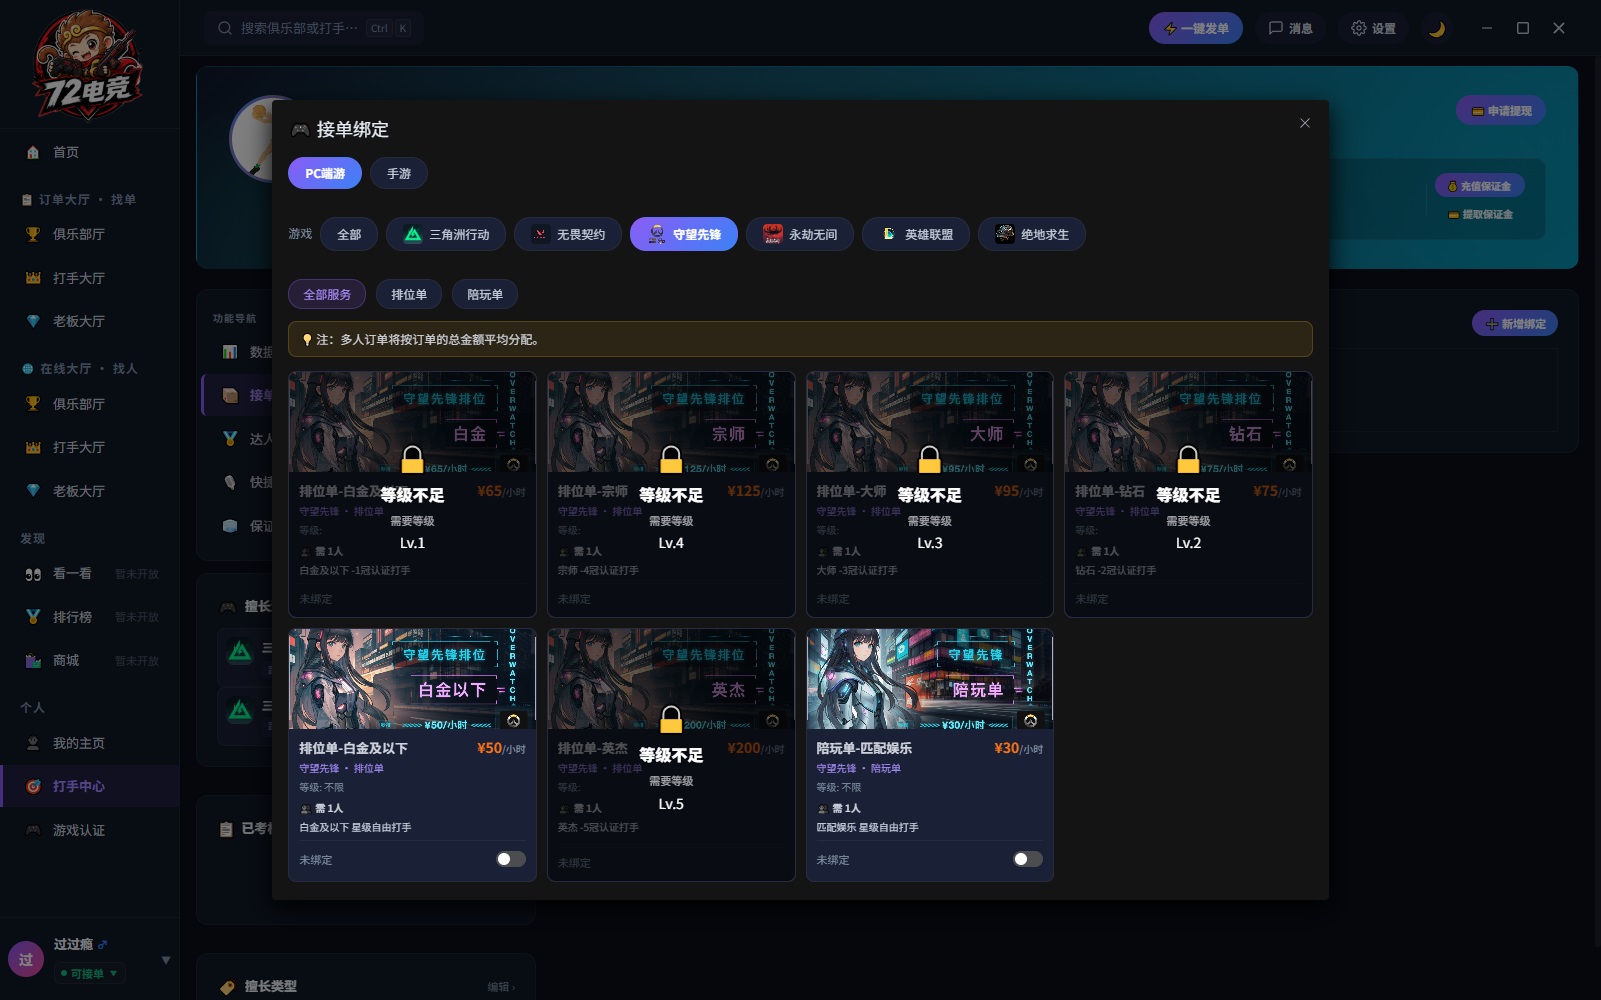Select the 打手中心 sidebar icon

coord(33,786)
